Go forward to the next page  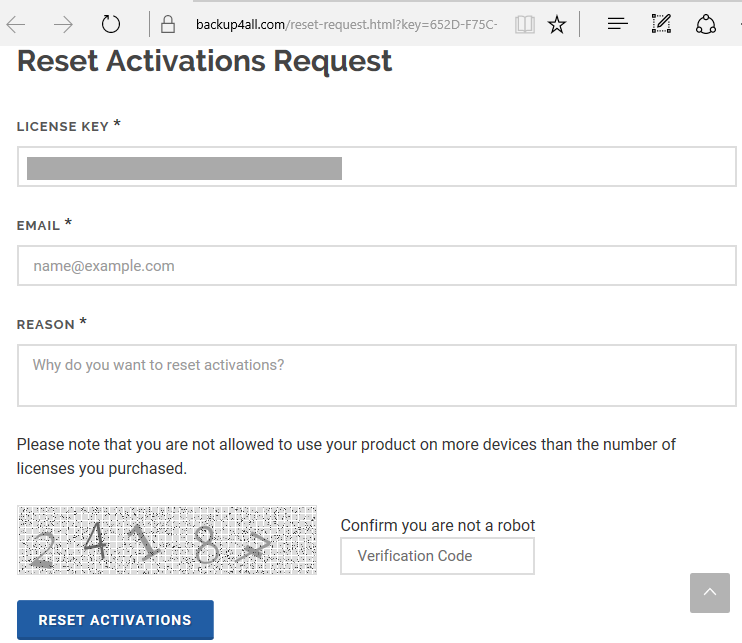(63, 24)
